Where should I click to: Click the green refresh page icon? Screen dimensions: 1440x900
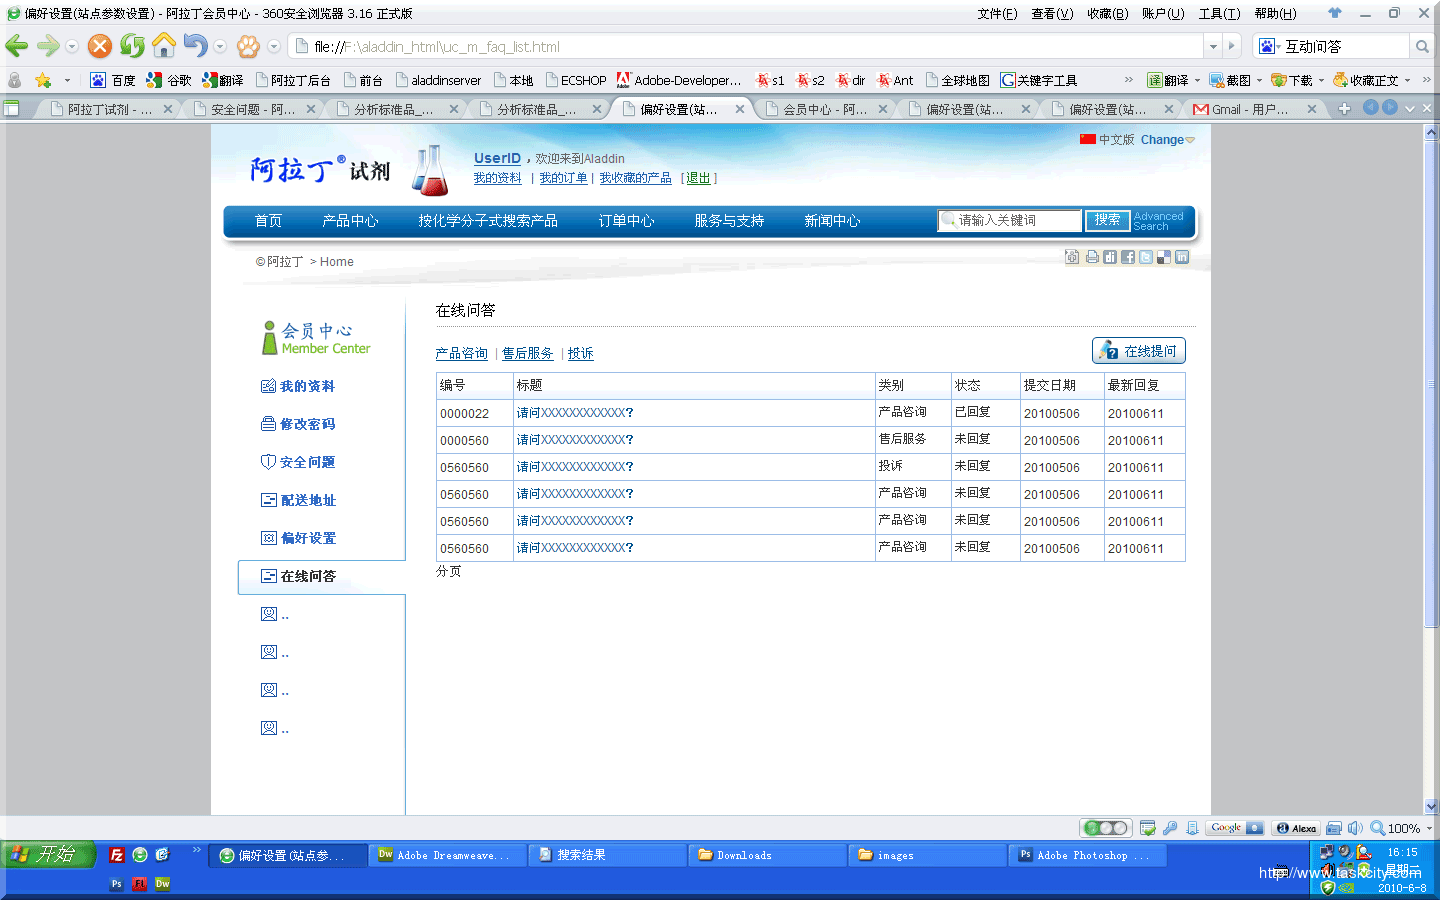(x=131, y=46)
